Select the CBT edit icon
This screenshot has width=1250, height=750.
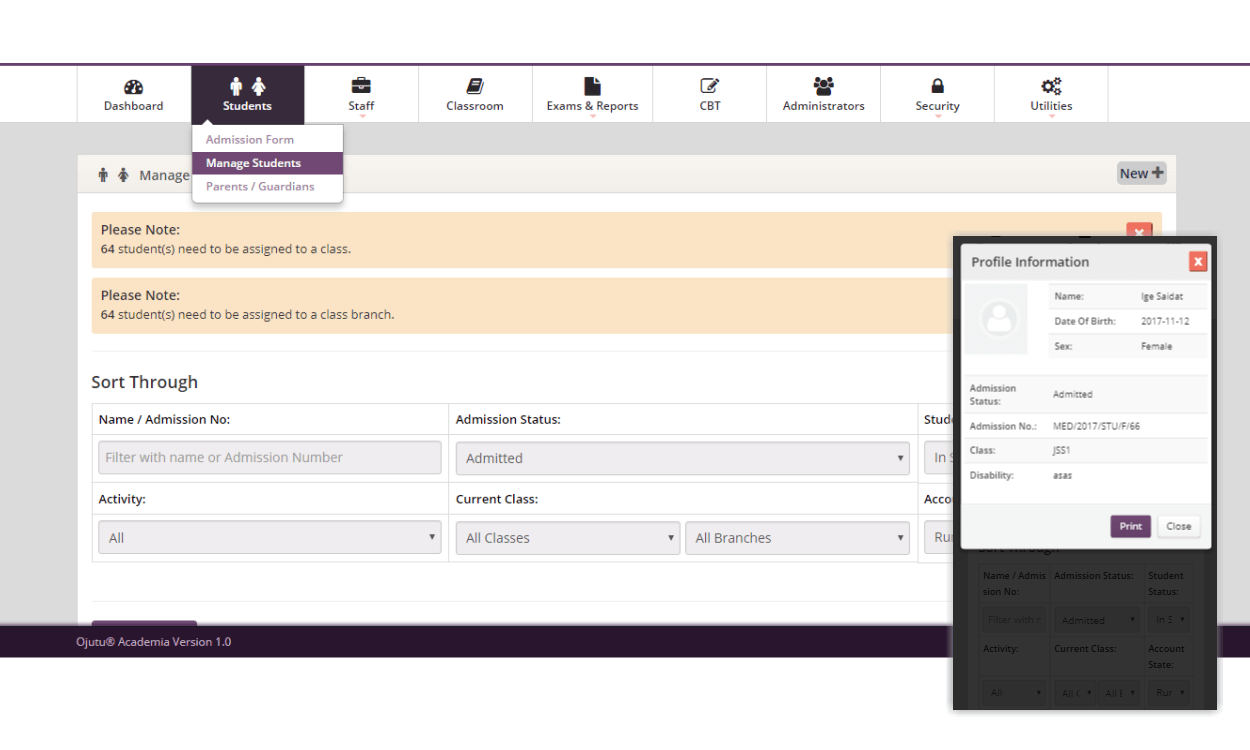pos(710,87)
